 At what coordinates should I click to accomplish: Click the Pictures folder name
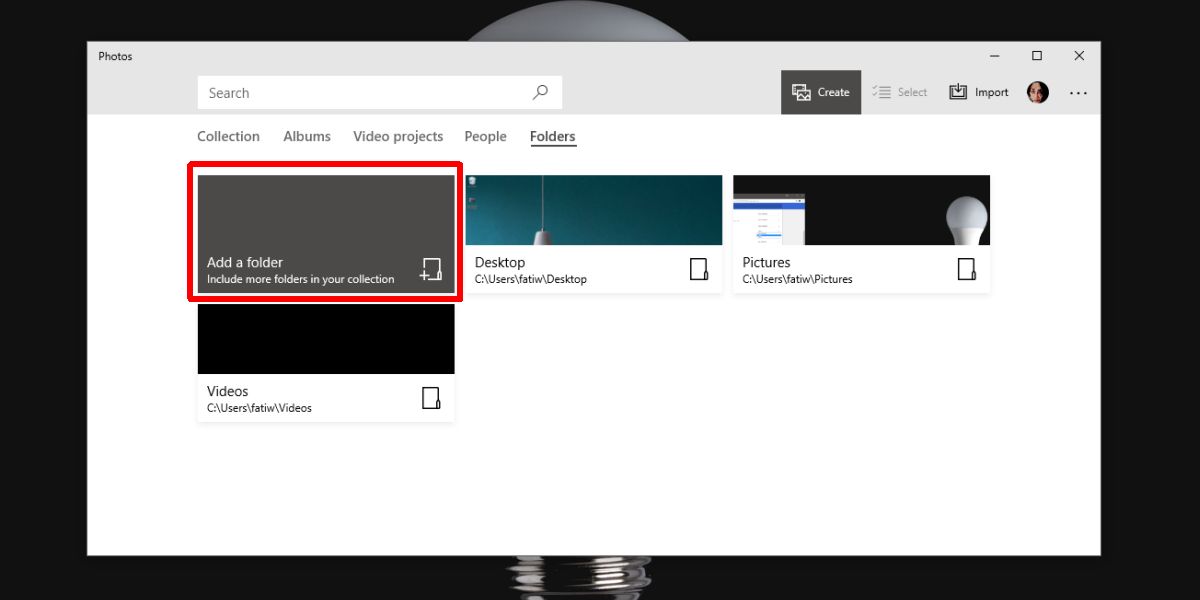(767, 262)
